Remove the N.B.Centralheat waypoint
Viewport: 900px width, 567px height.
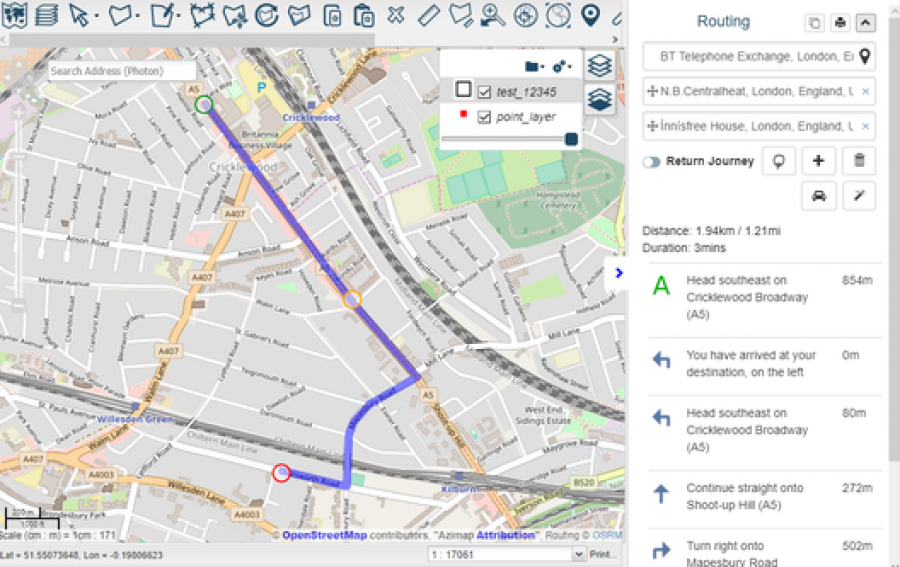pyautogui.click(x=866, y=91)
